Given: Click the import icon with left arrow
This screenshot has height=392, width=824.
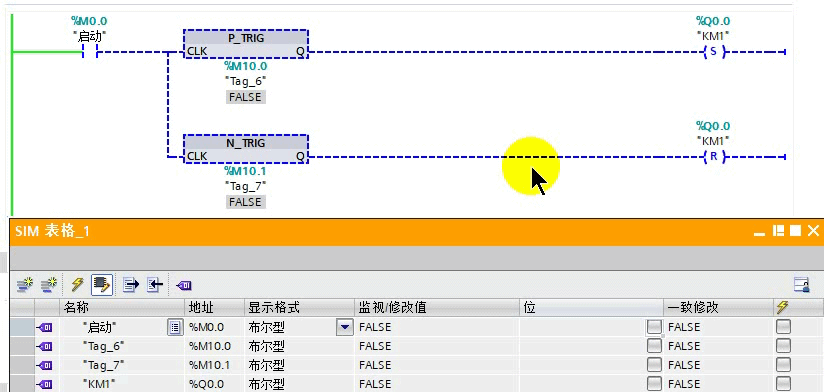Looking at the screenshot, I should [154, 285].
